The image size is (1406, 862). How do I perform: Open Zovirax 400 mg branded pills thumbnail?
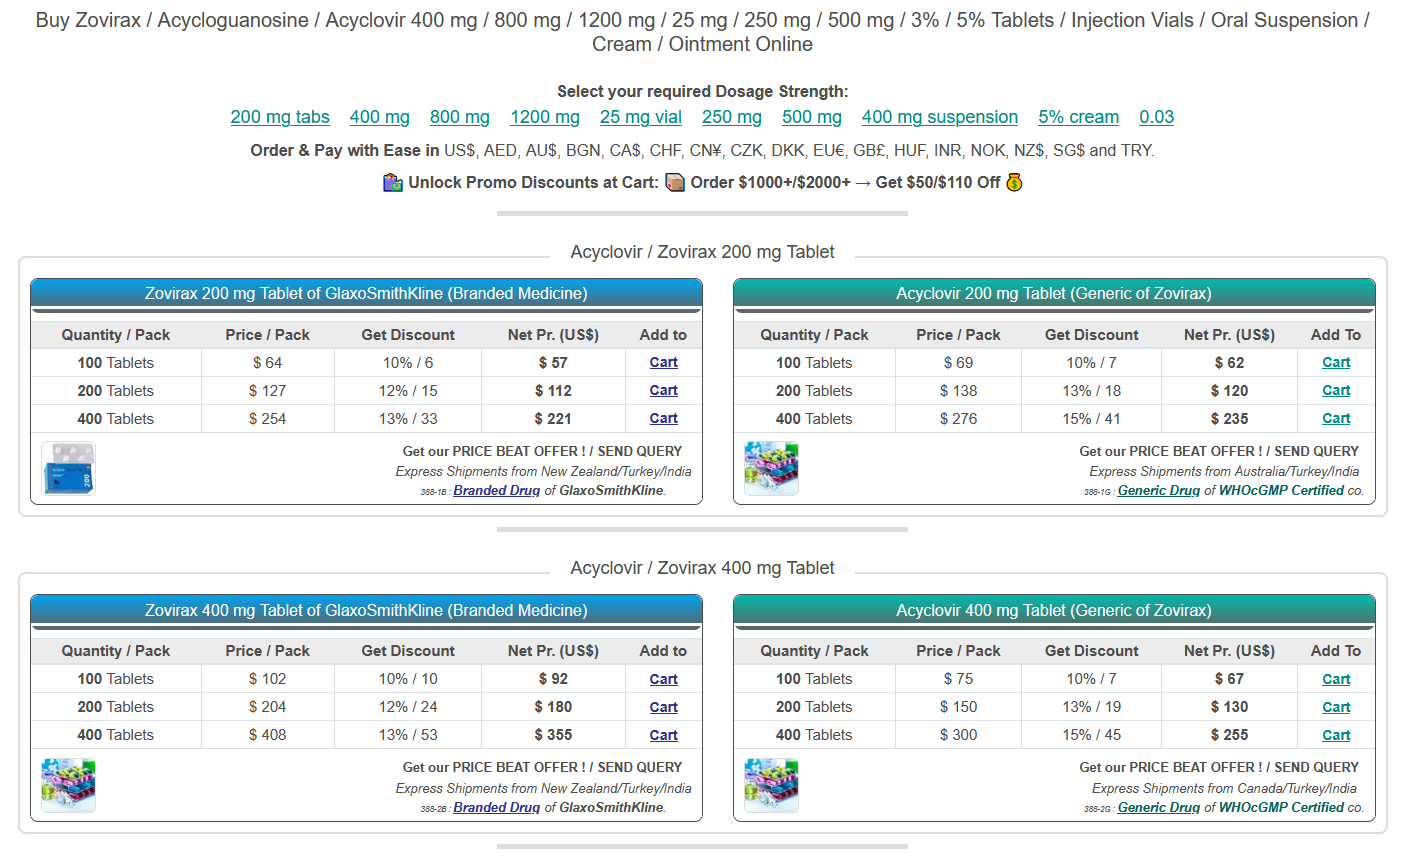(x=68, y=785)
